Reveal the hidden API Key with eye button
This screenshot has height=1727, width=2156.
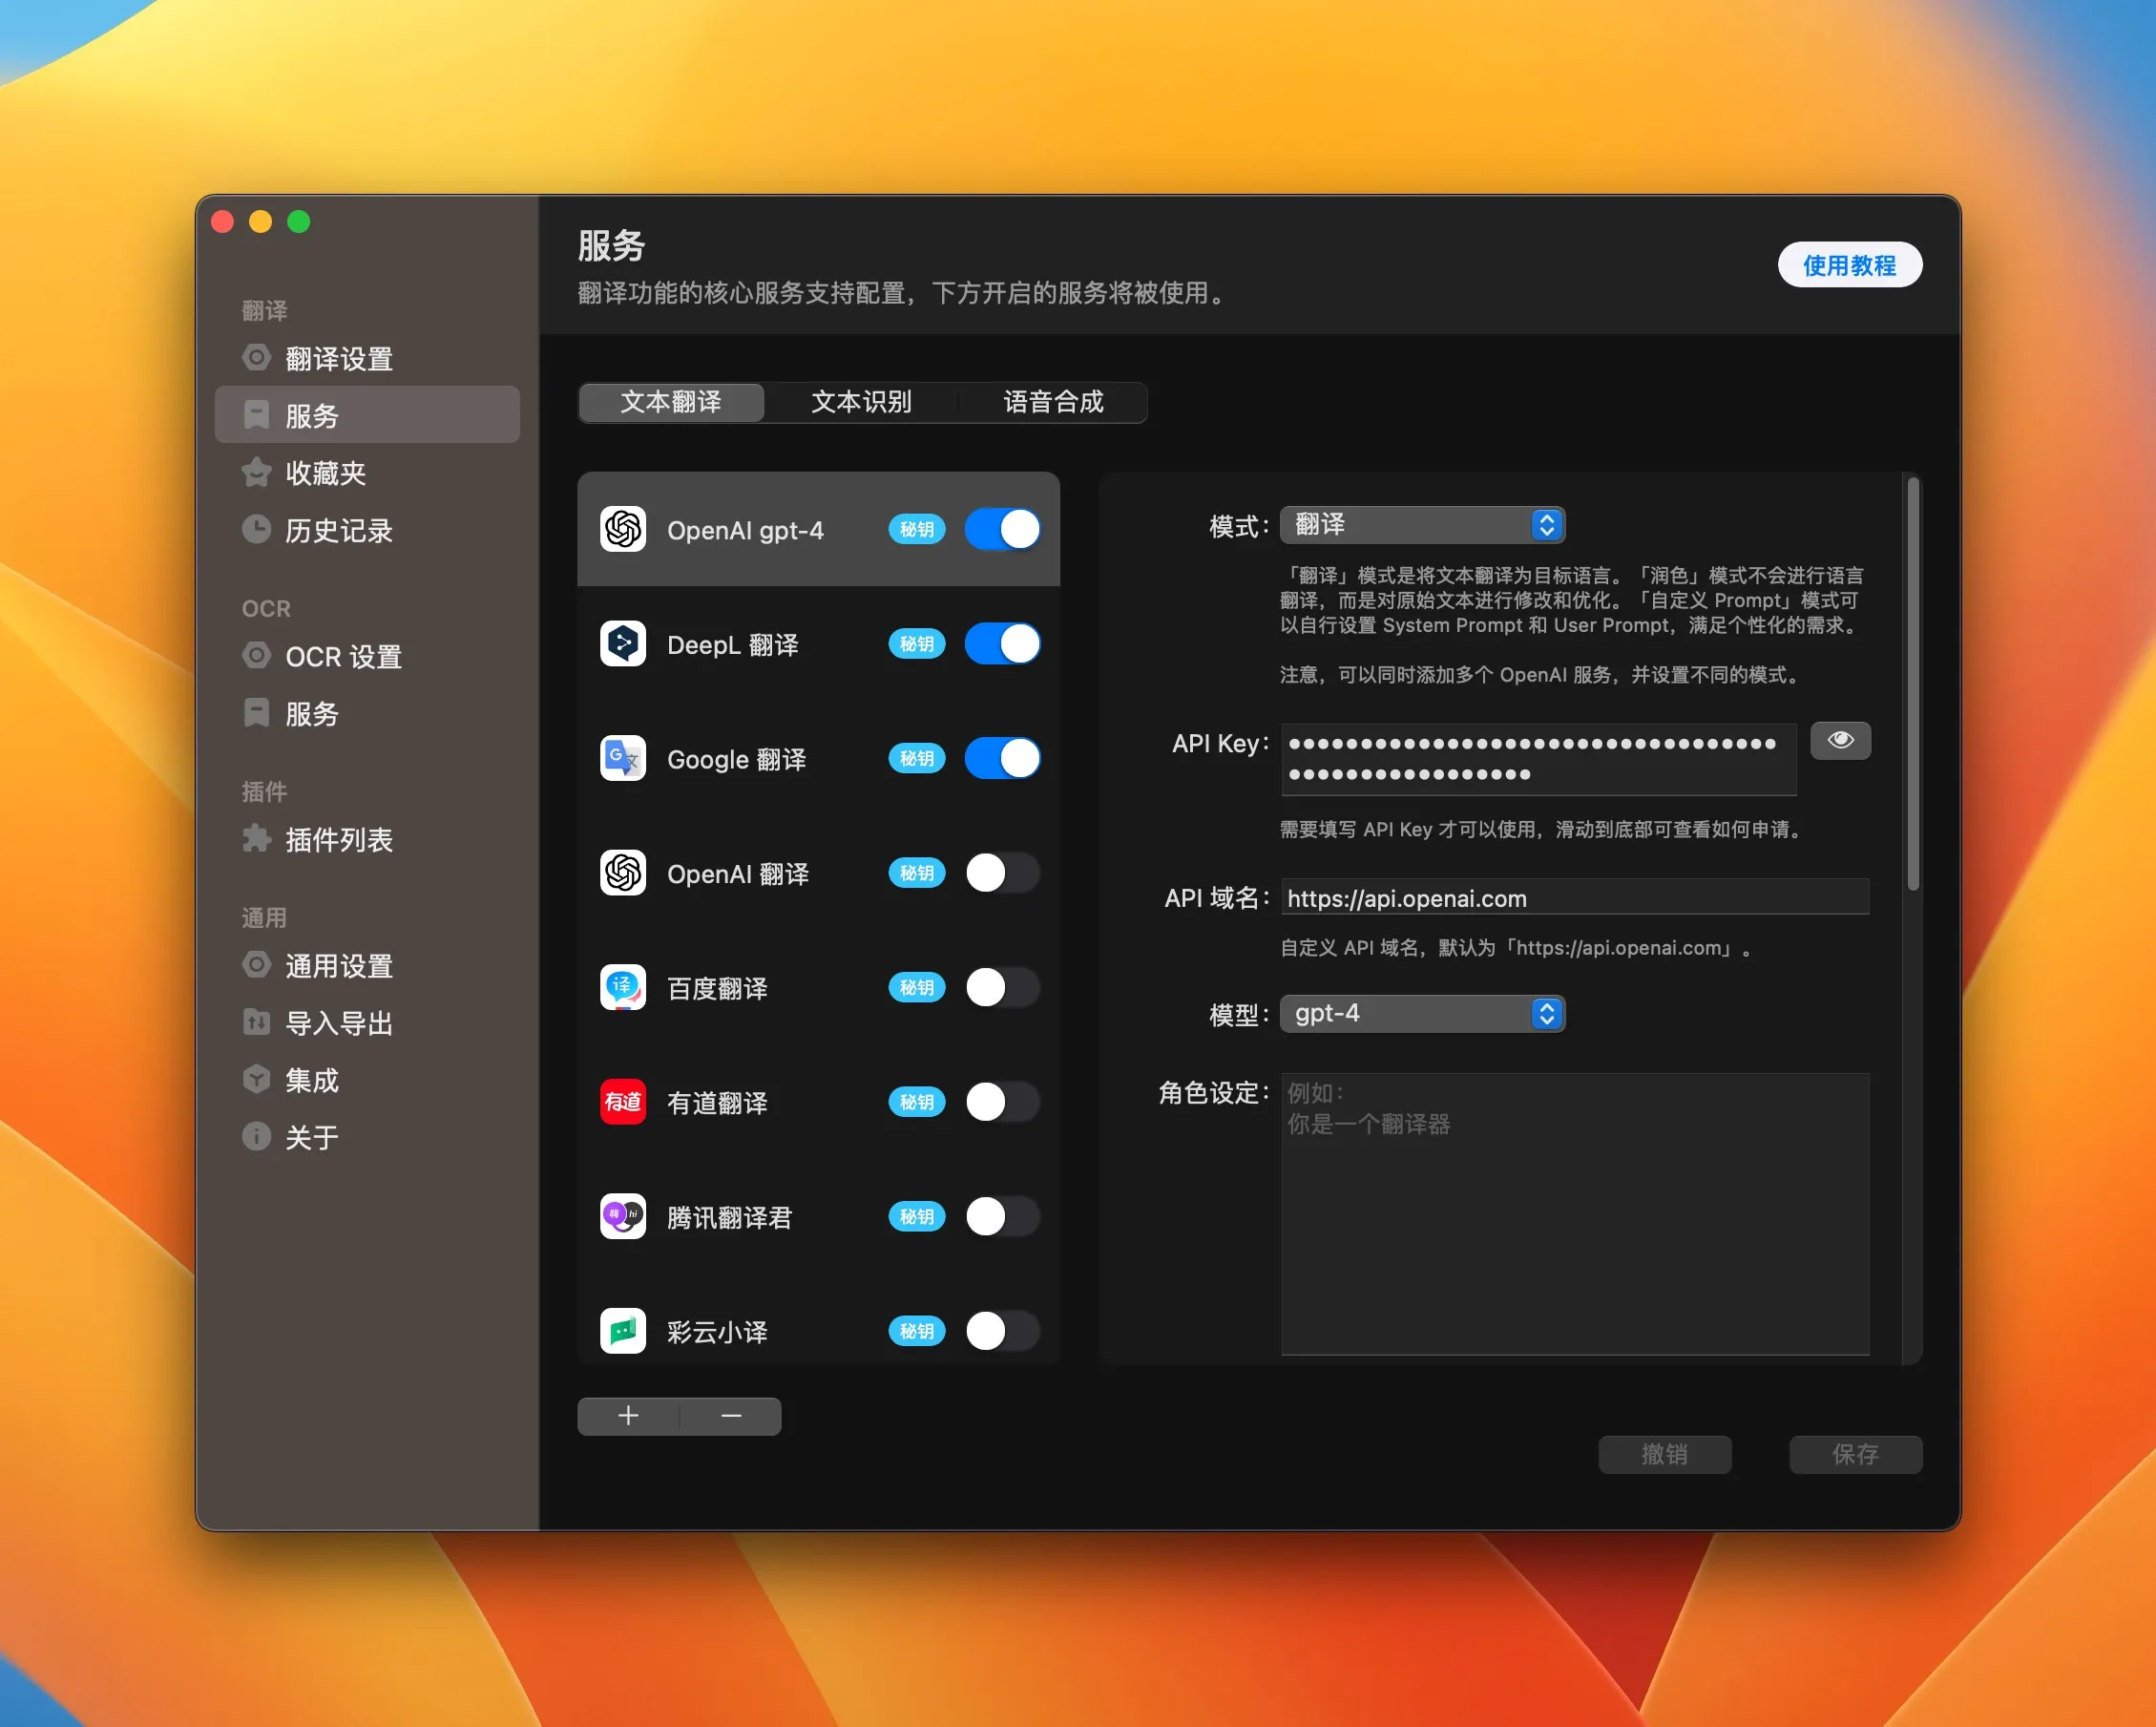[x=1839, y=740]
